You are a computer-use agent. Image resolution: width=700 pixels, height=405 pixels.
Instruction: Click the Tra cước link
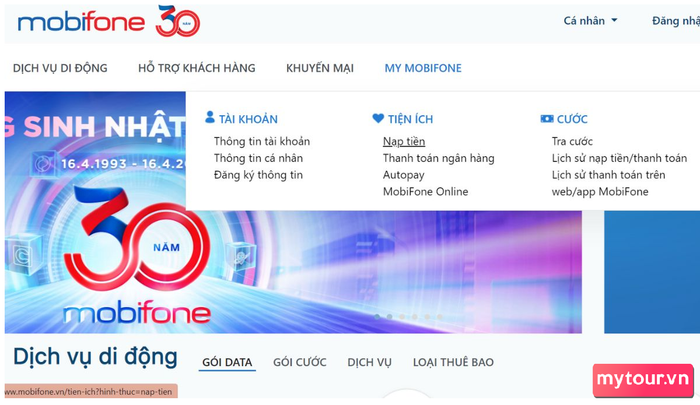[572, 142]
